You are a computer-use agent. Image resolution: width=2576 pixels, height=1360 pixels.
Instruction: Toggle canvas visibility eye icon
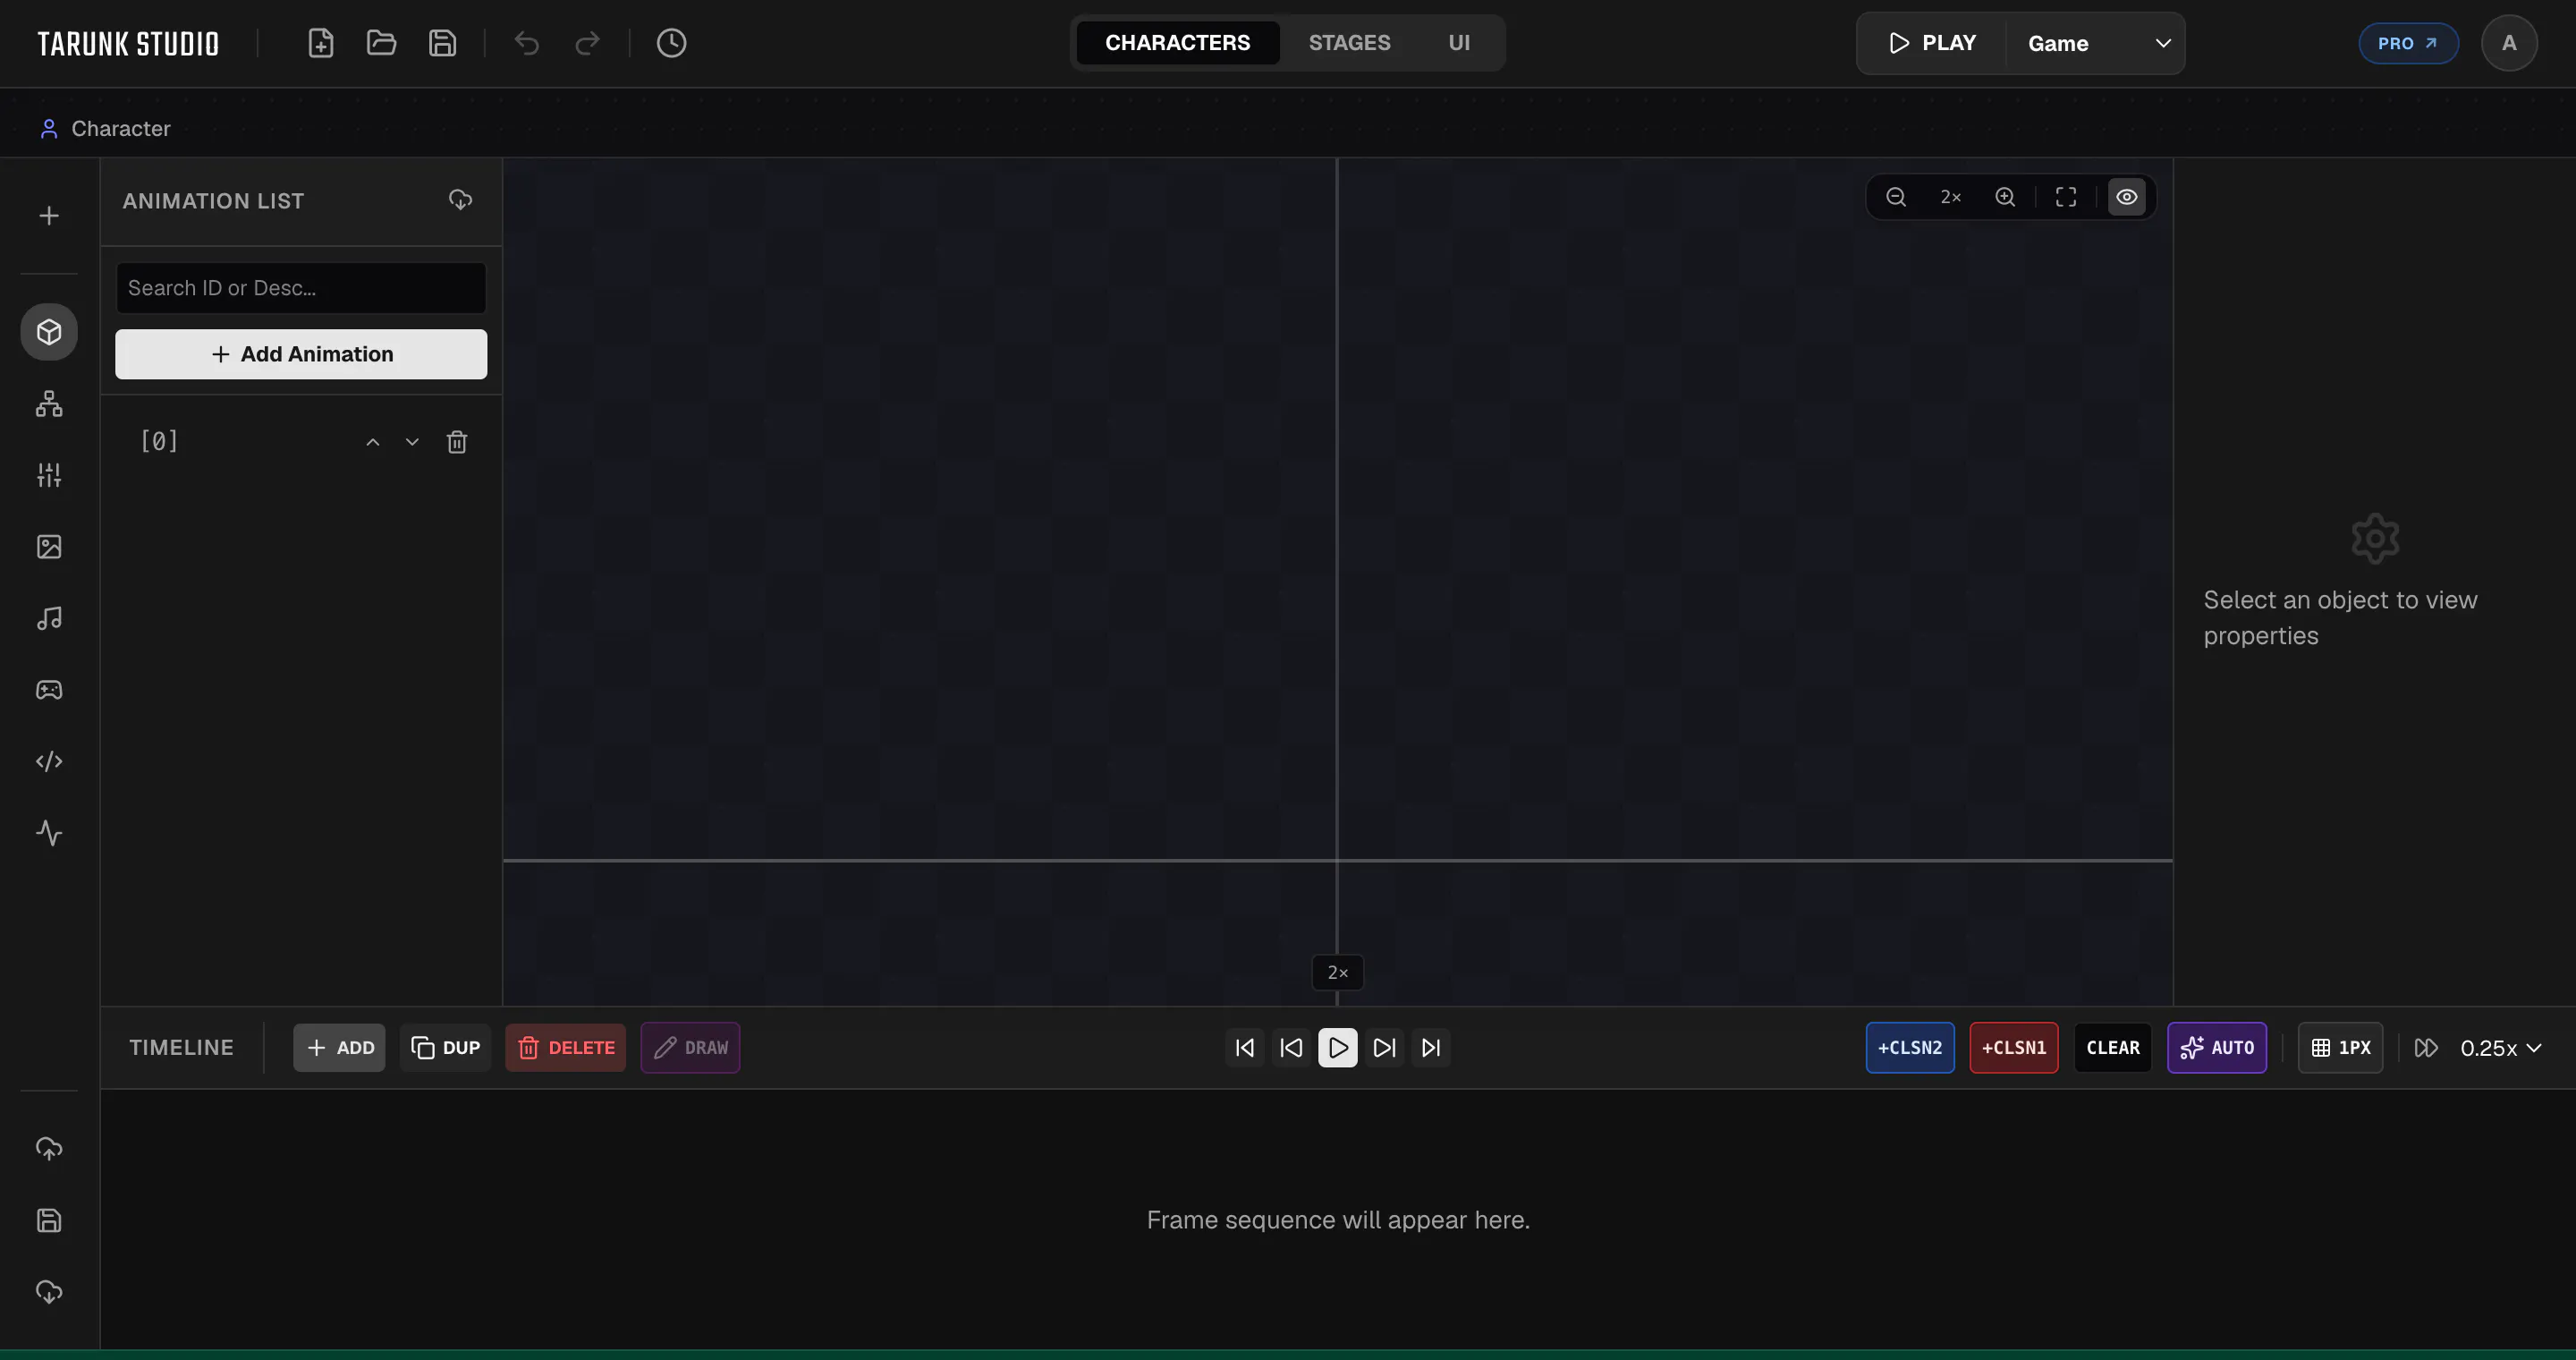click(2127, 197)
